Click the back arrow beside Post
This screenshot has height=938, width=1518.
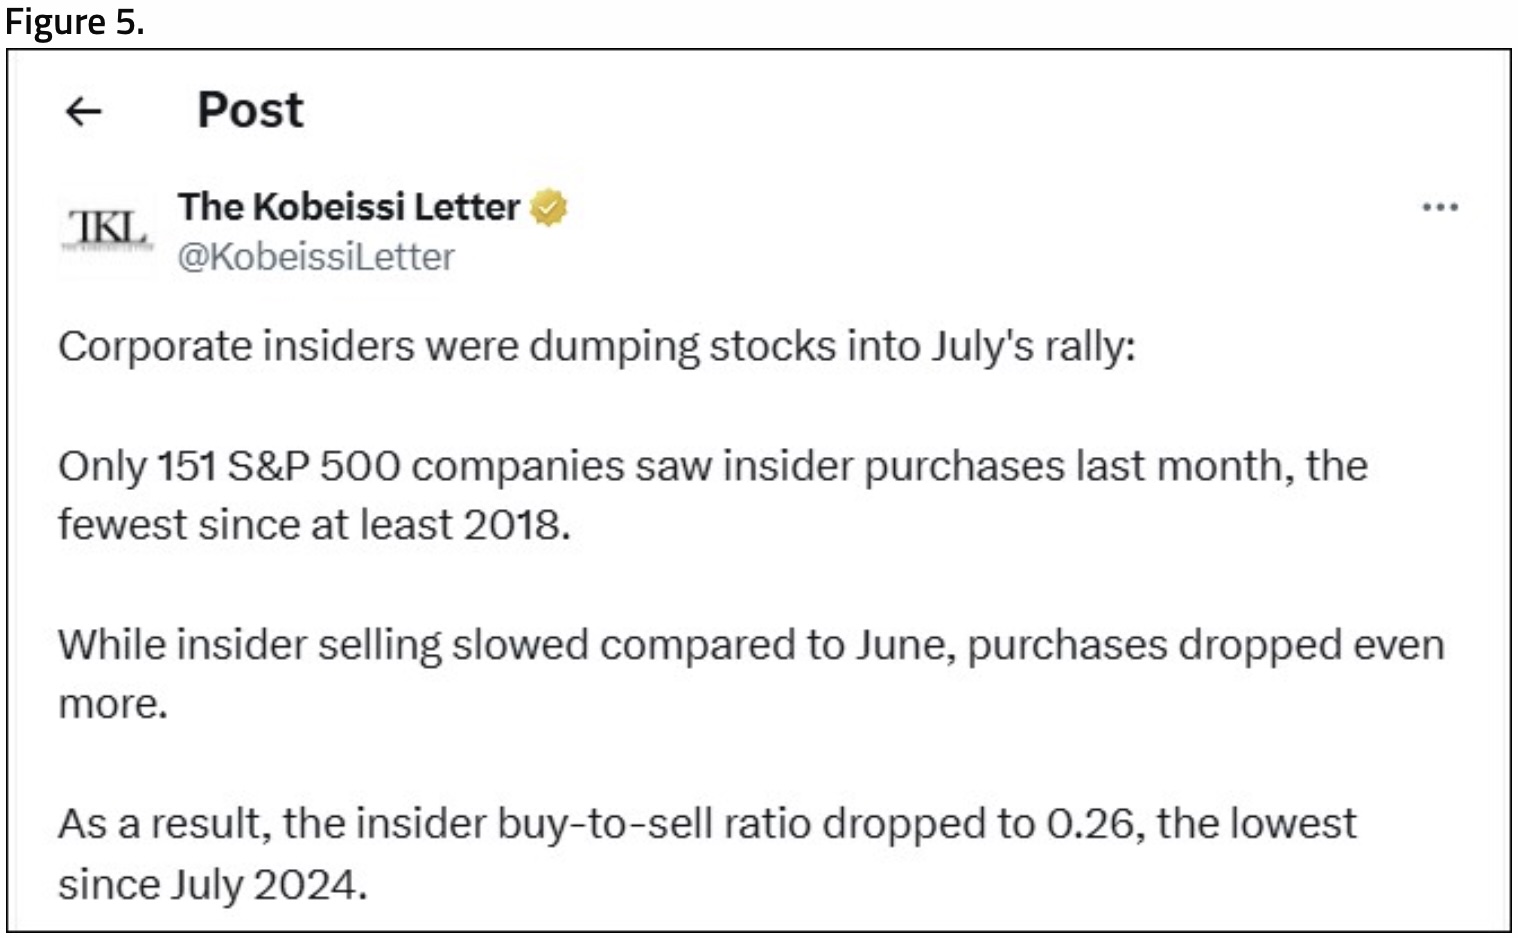click(83, 111)
